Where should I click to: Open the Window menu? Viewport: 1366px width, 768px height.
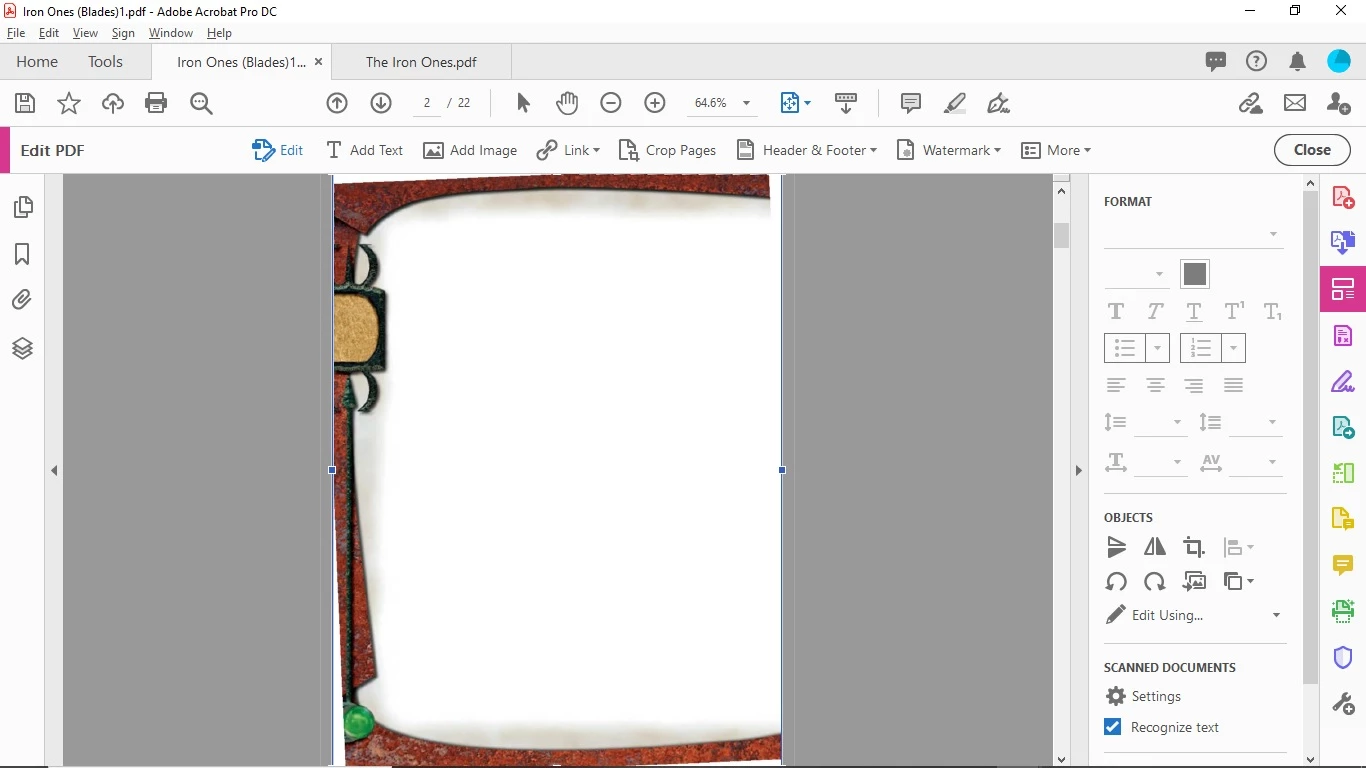[170, 33]
